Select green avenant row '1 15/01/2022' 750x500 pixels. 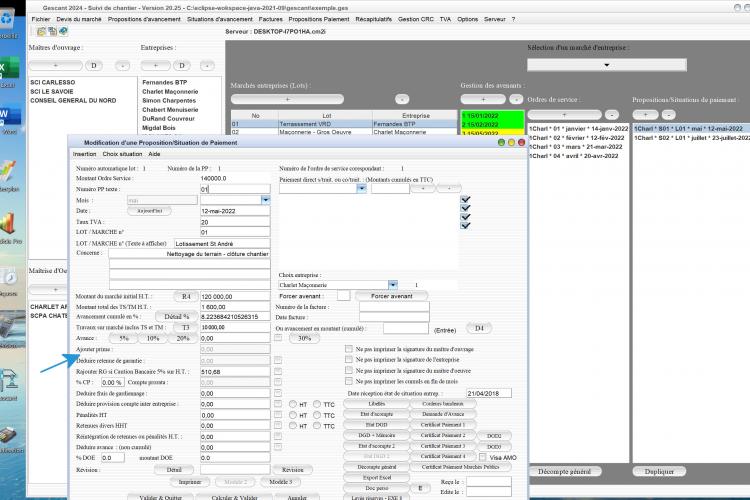pyautogui.click(x=492, y=116)
